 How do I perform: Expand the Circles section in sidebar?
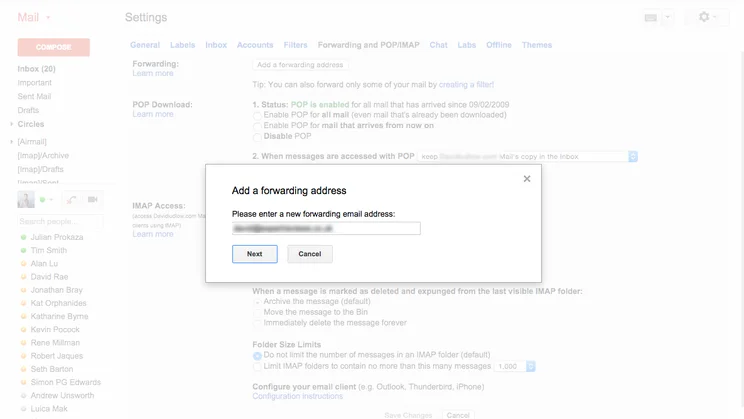tap(11, 125)
